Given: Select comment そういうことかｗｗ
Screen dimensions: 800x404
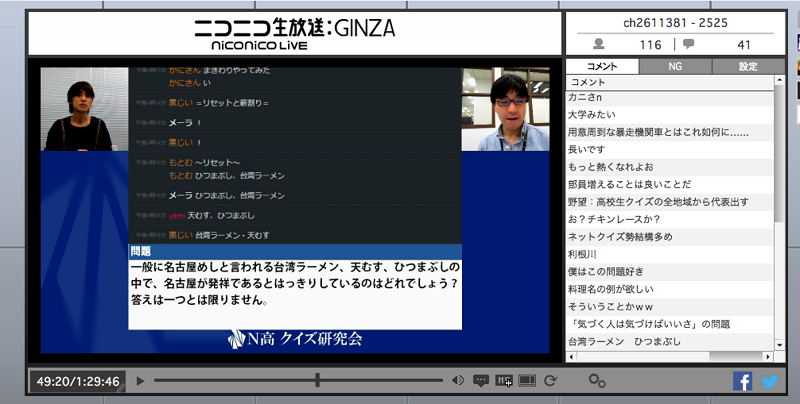Looking at the screenshot, I should pyautogui.click(x=670, y=307).
